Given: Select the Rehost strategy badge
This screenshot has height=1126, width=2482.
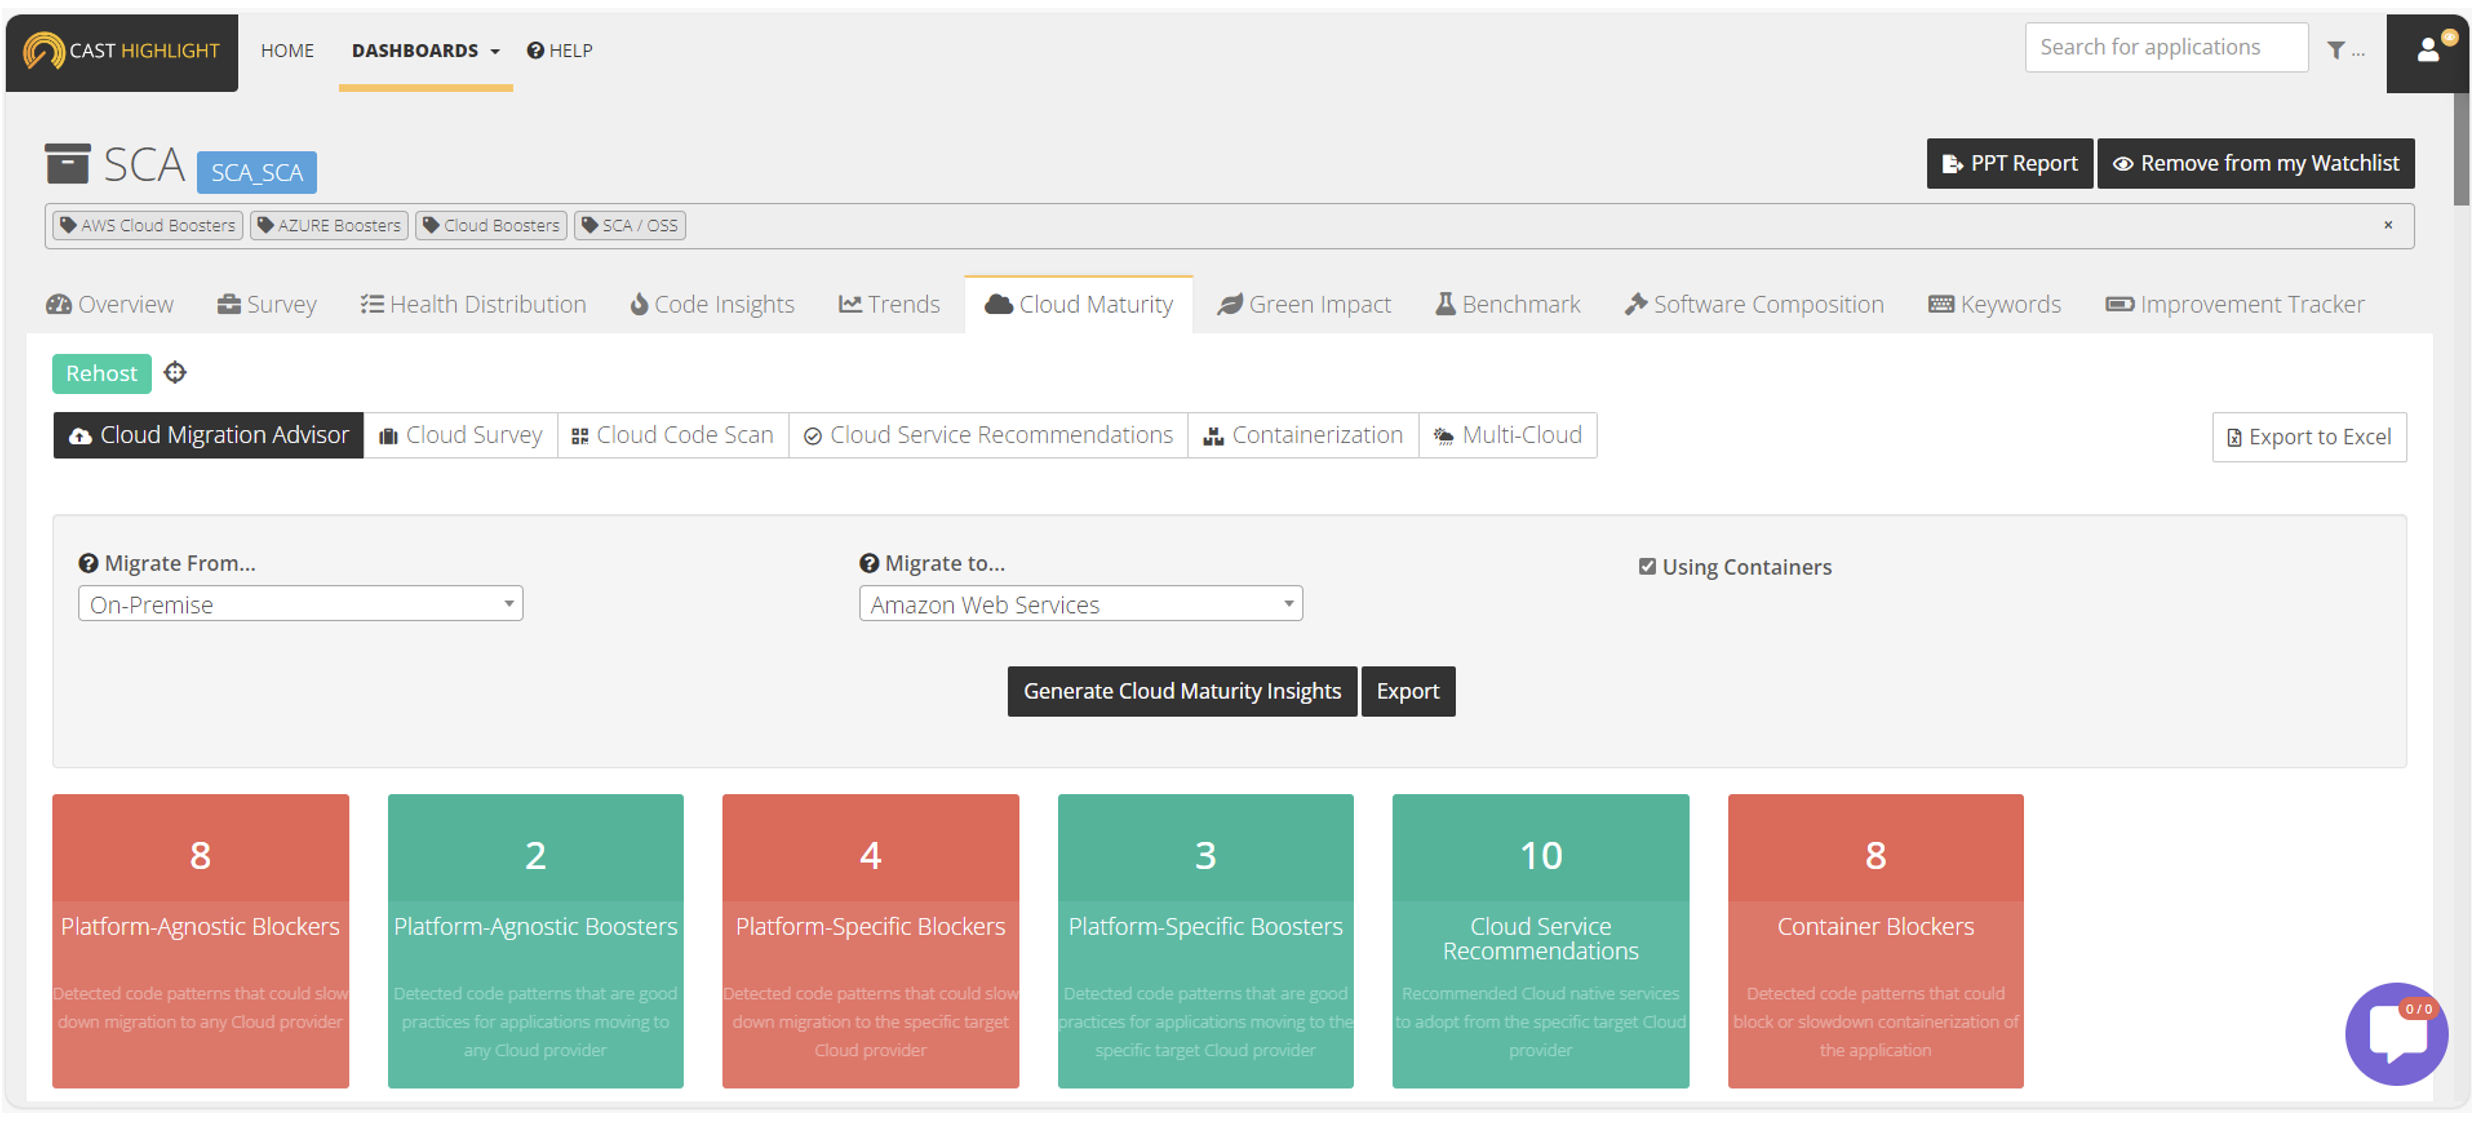Looking at the screenshot, I should [x=101, y=373].
